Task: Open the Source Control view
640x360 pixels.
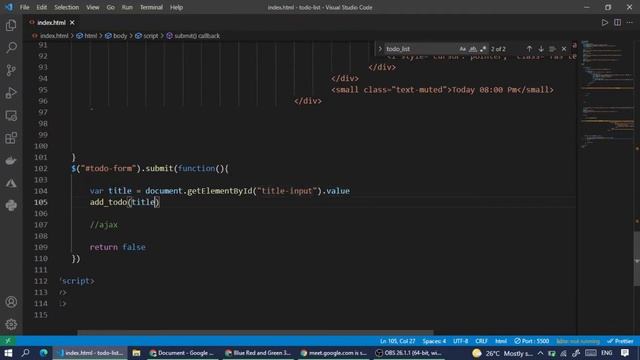Action: pyautogui.click(x=11, y=70)
